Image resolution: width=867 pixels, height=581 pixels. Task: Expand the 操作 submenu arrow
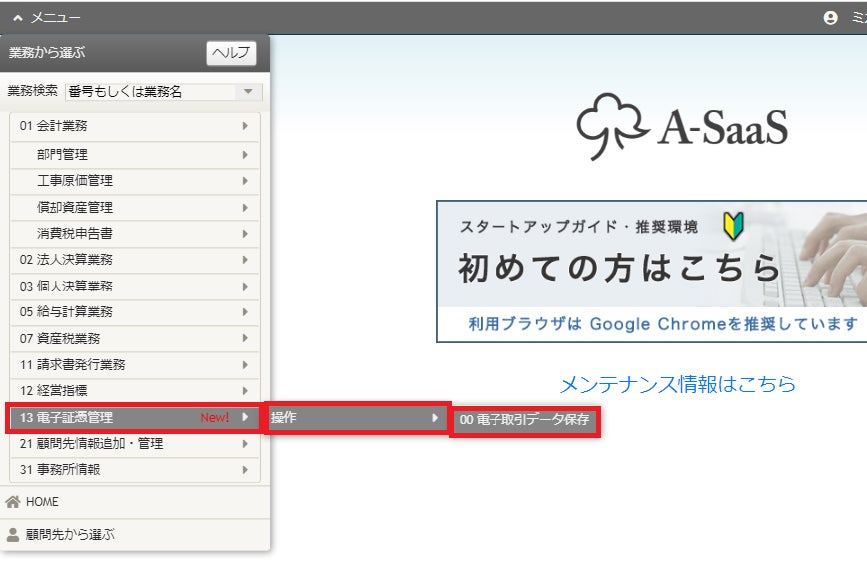coord(435,418)
